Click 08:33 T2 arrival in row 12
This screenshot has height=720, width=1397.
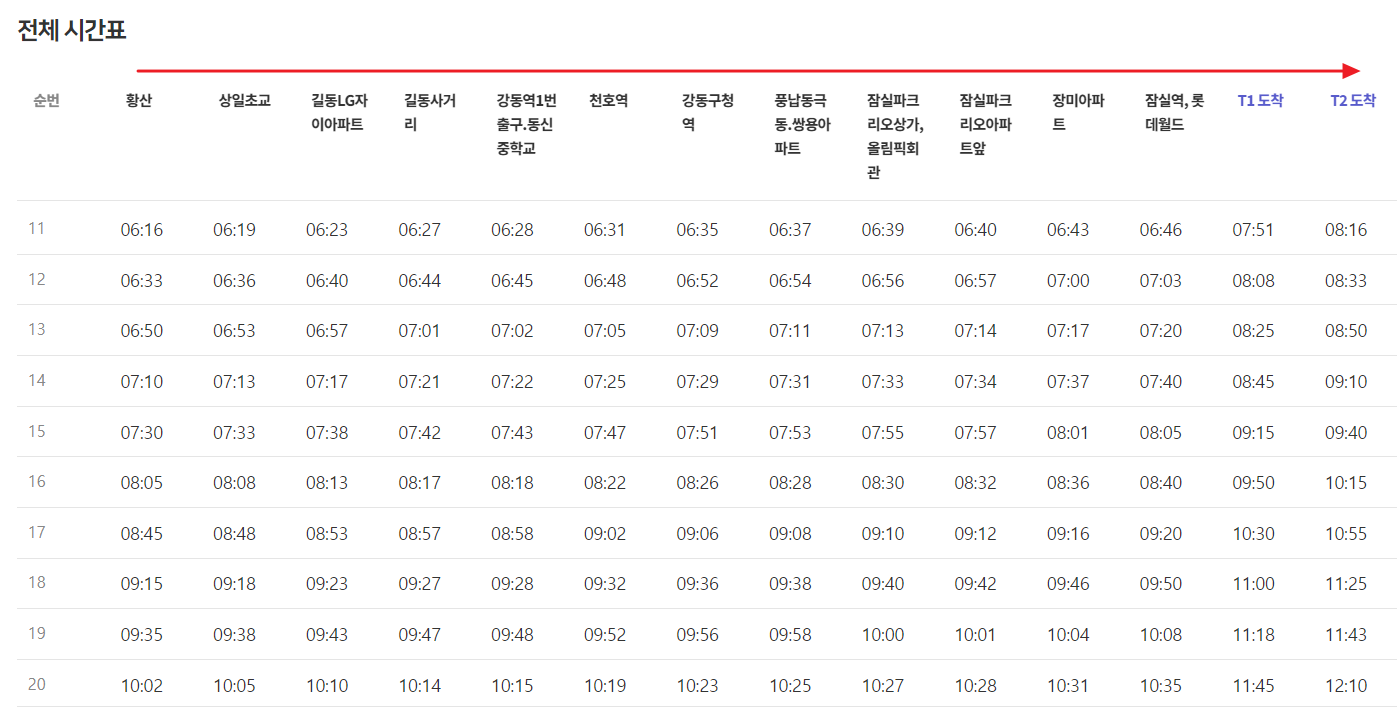(1346, 281)
